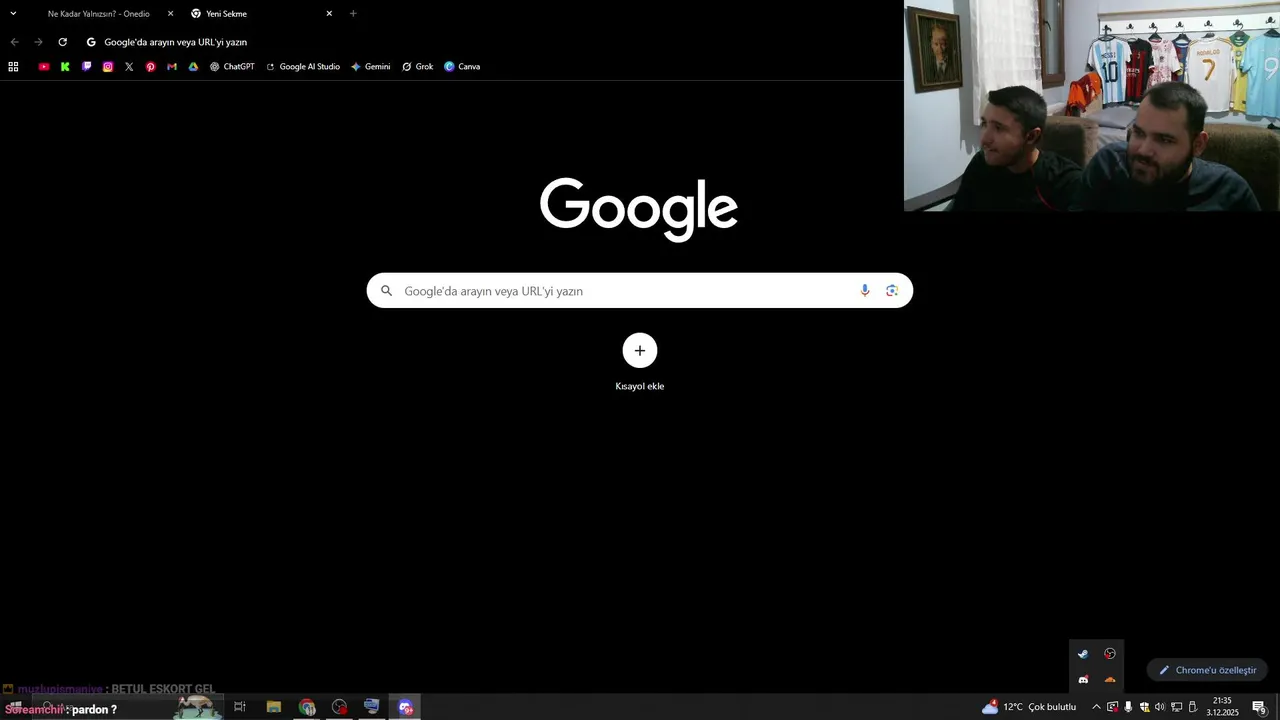Open OBS Studio on the taskbar
The image size is (1280, 720).
pyautogui.click(x=339, y=707)
